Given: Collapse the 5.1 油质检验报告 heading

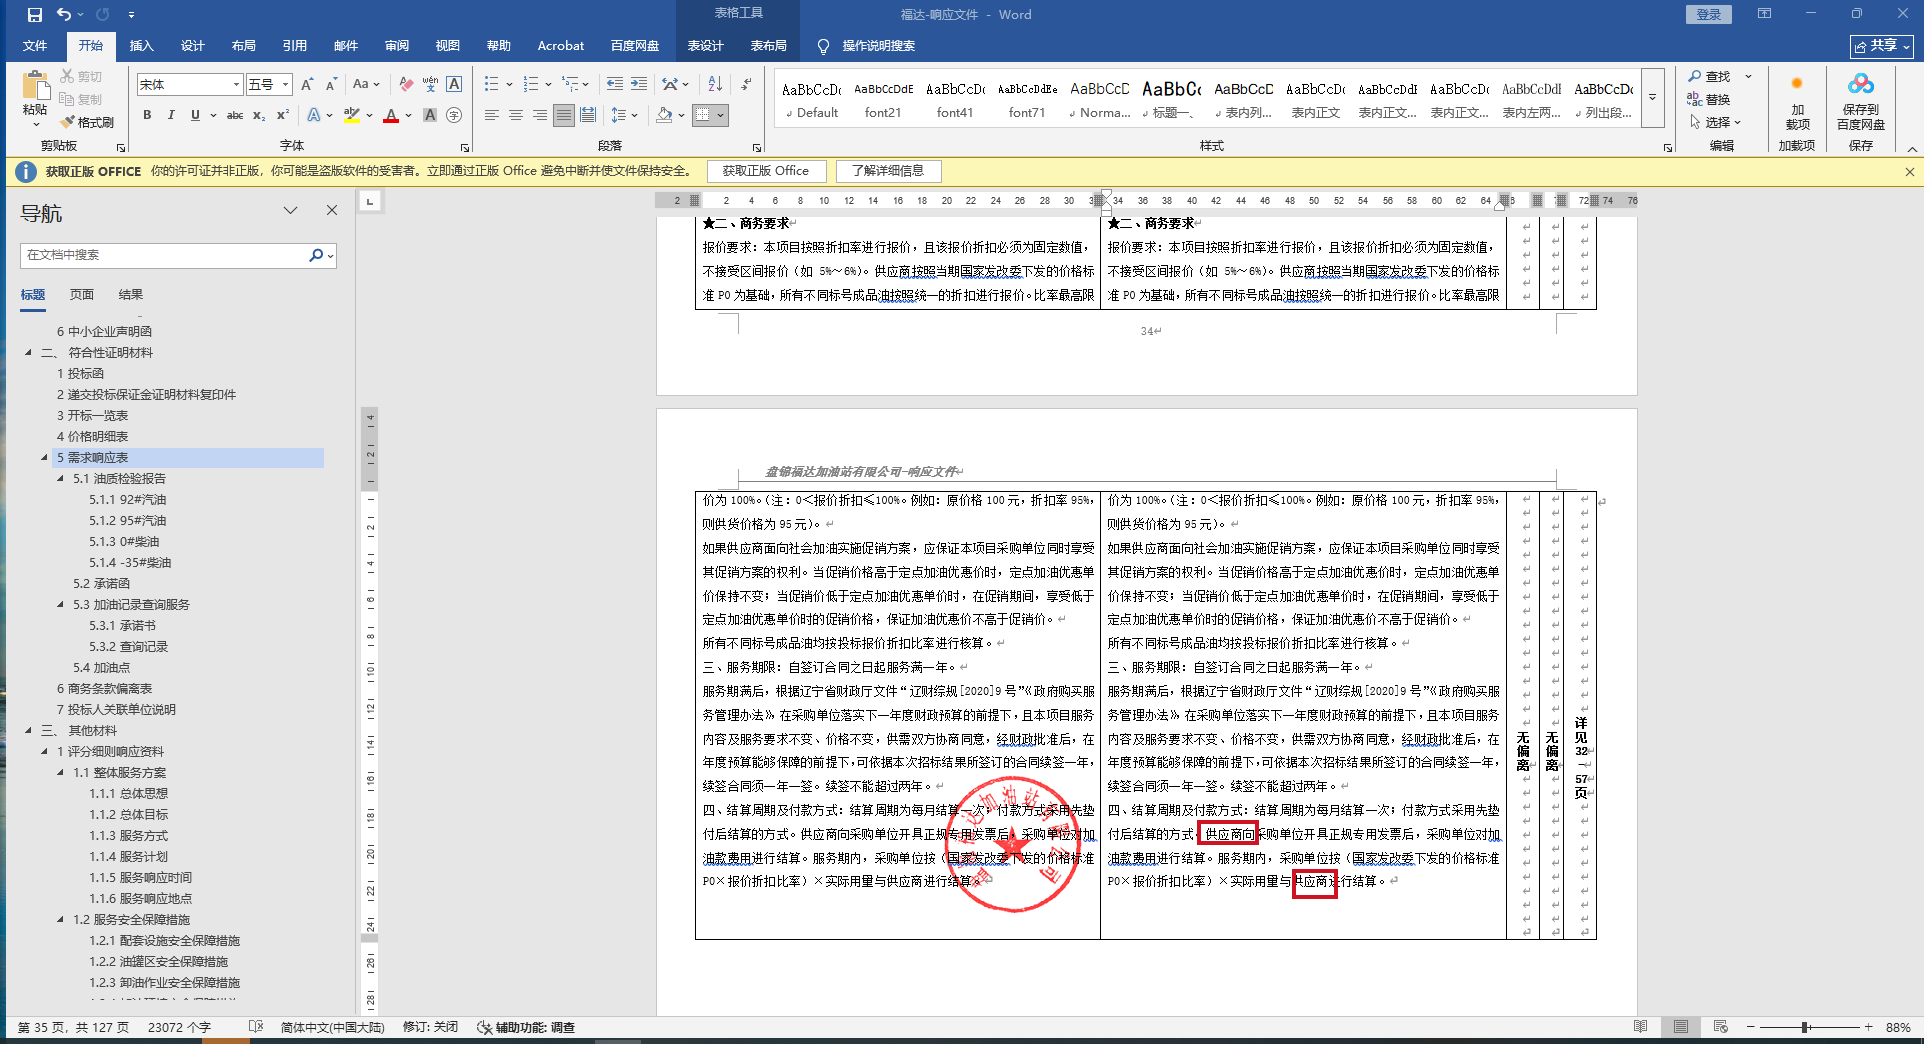Looking at the screenshot, I should [61, 479].
